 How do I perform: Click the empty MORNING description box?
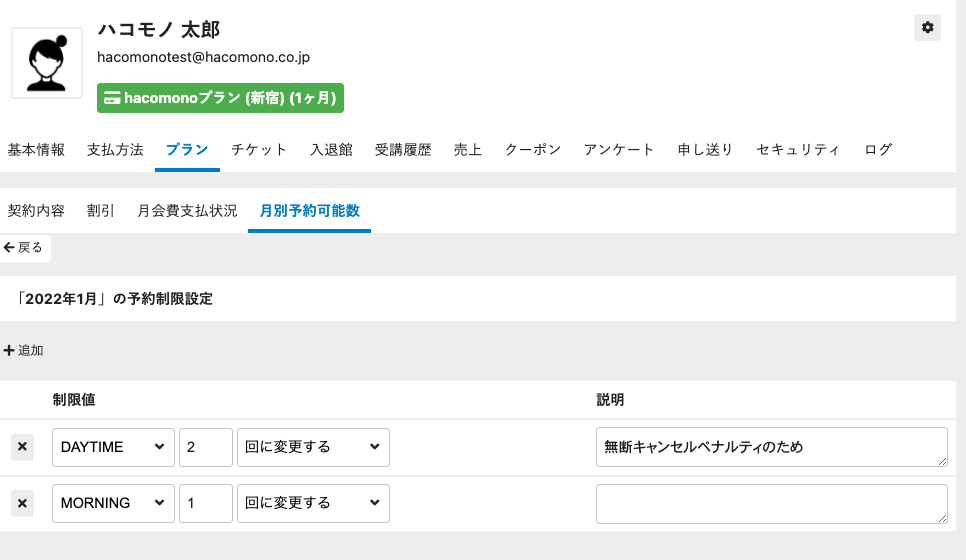pos(770,503)
